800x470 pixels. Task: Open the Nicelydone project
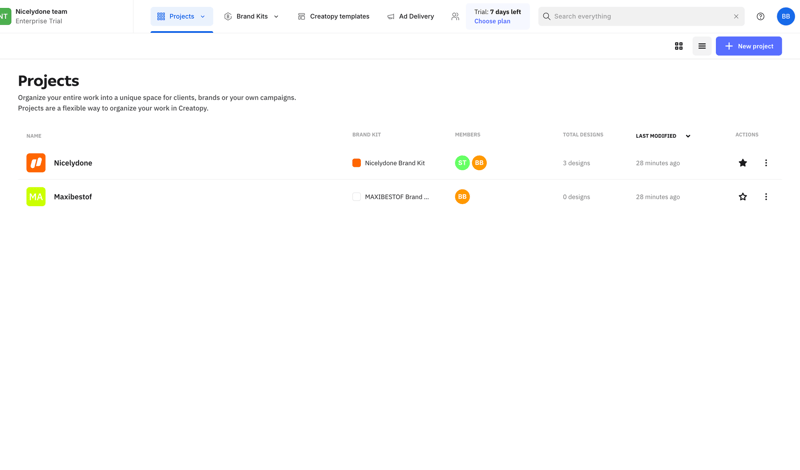click(x=73, y=163)
